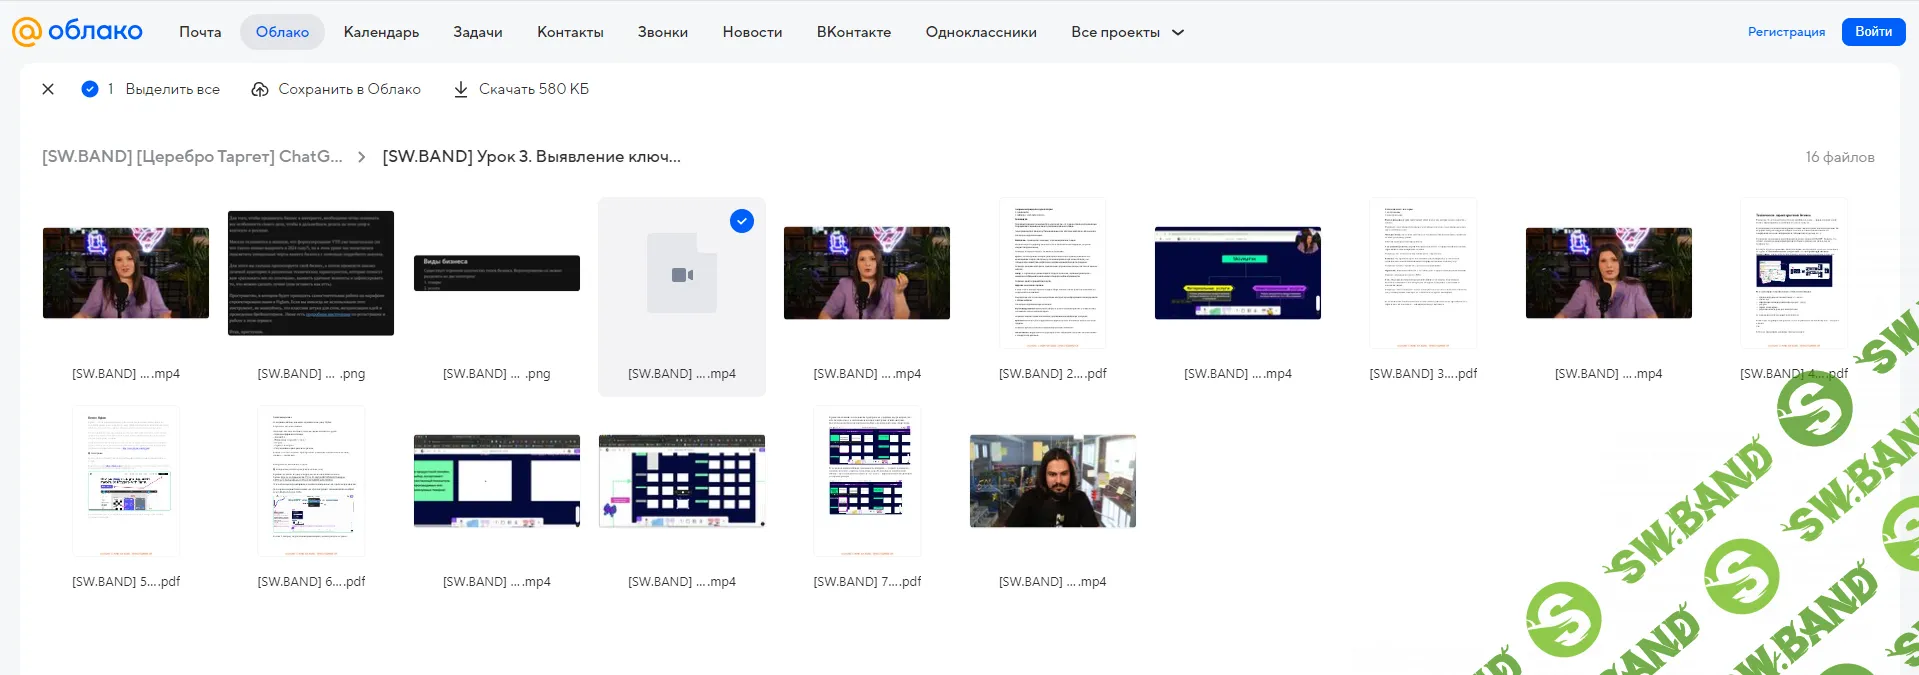Viewport: 1919px width, 675px height.
Task: Click the video camera placeholder file icon
Action: (x=682, y=274)
